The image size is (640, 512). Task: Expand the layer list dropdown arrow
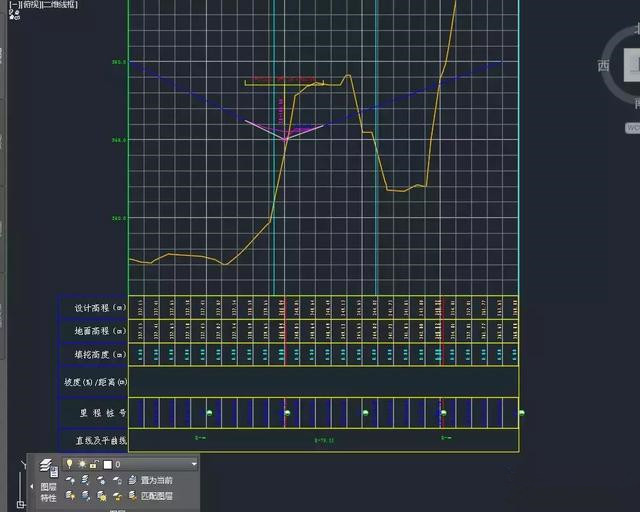click(x=194, y=464)
